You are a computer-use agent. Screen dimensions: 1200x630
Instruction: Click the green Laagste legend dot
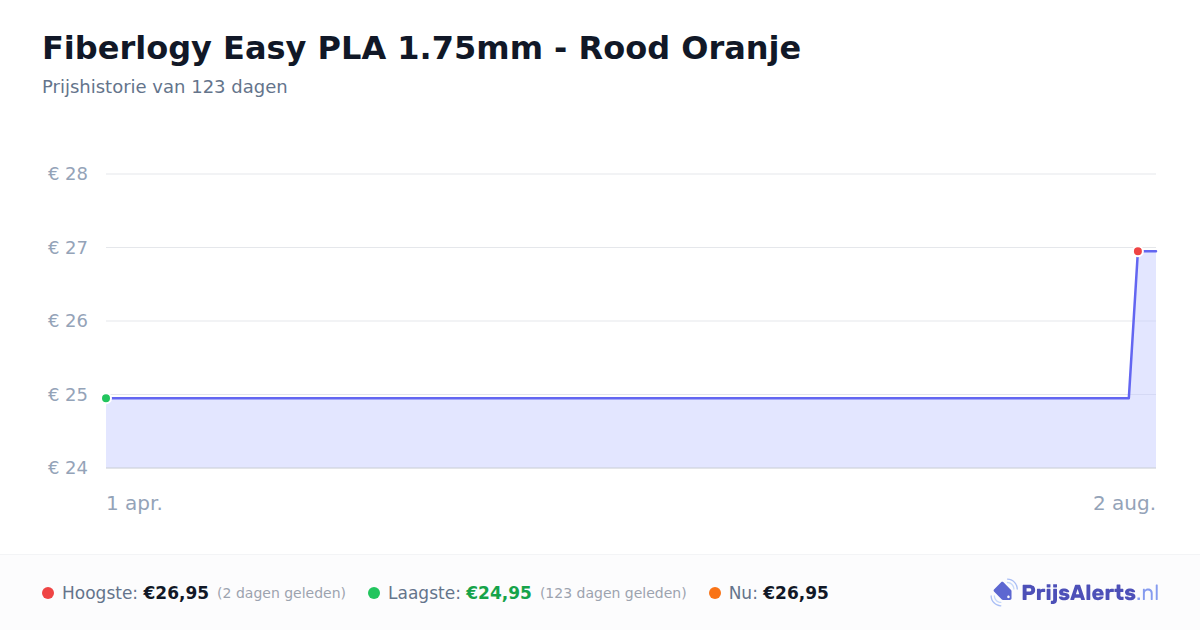click(374, 593)
